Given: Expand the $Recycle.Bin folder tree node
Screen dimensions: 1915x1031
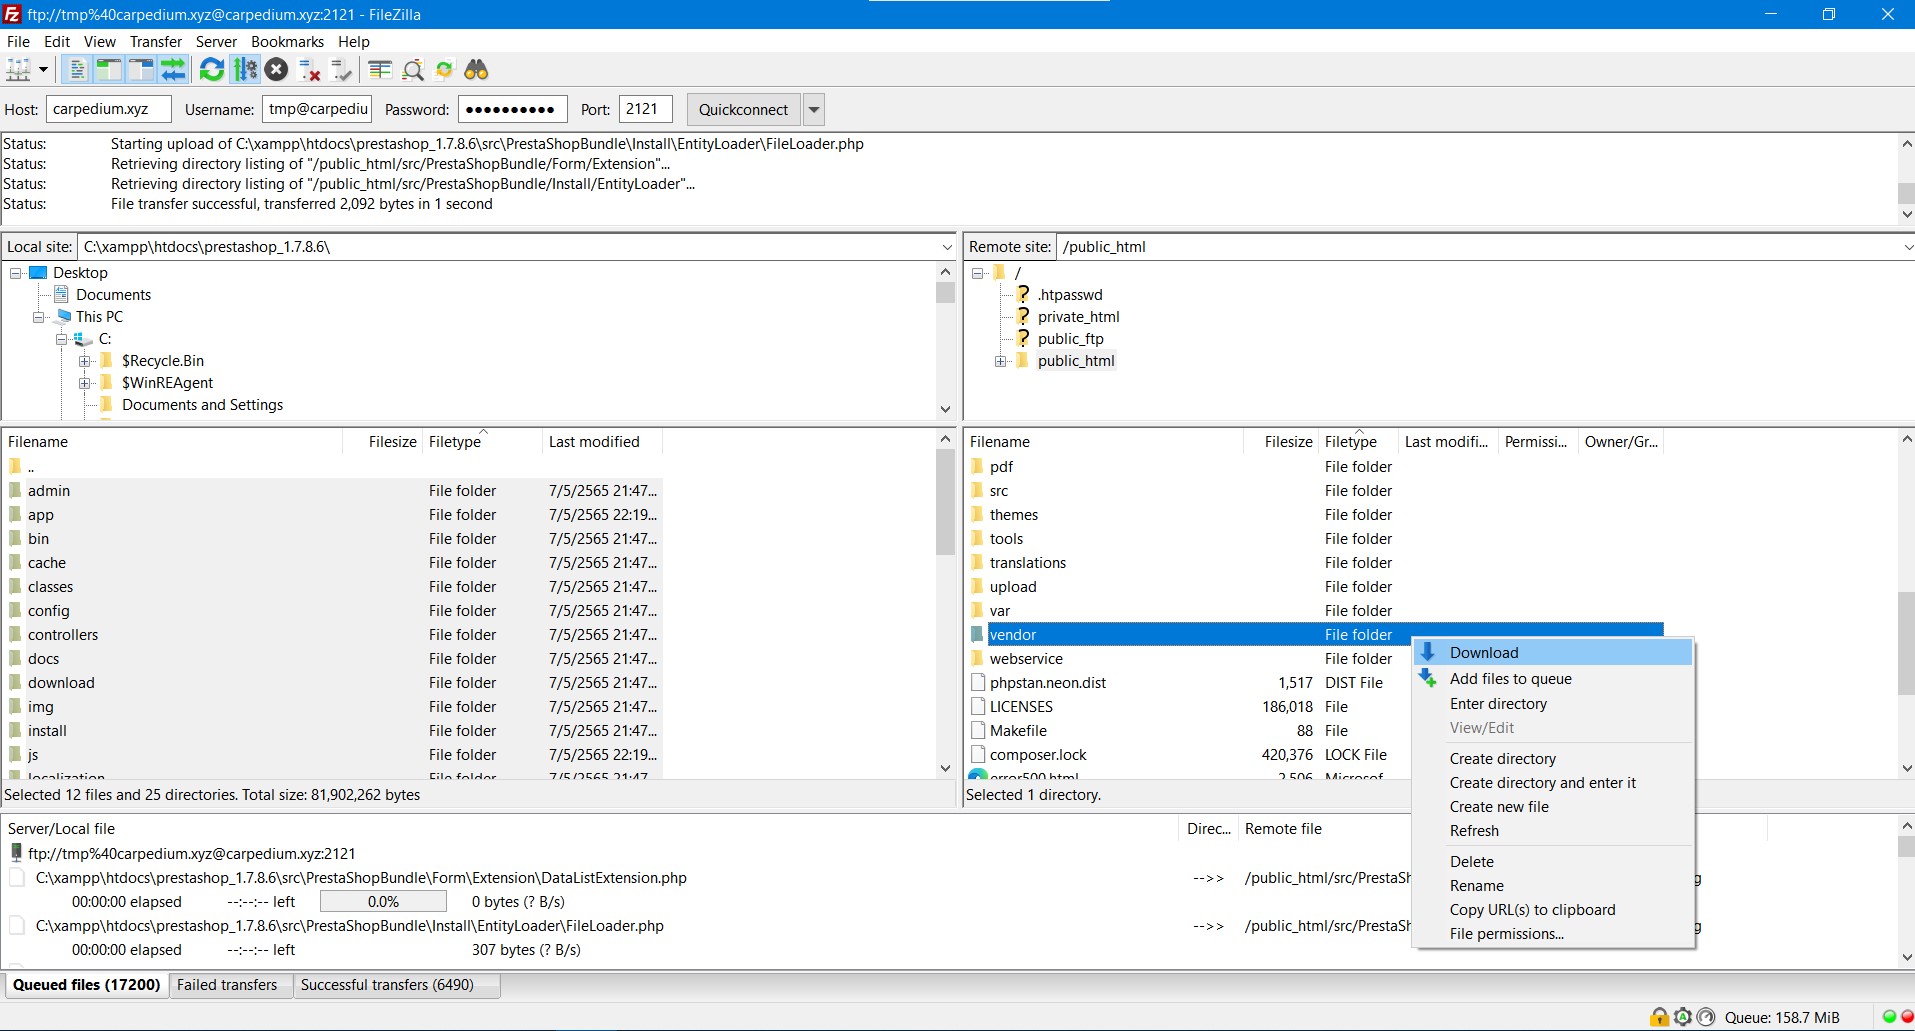Looking at the screenshot, I should [85, 361].
